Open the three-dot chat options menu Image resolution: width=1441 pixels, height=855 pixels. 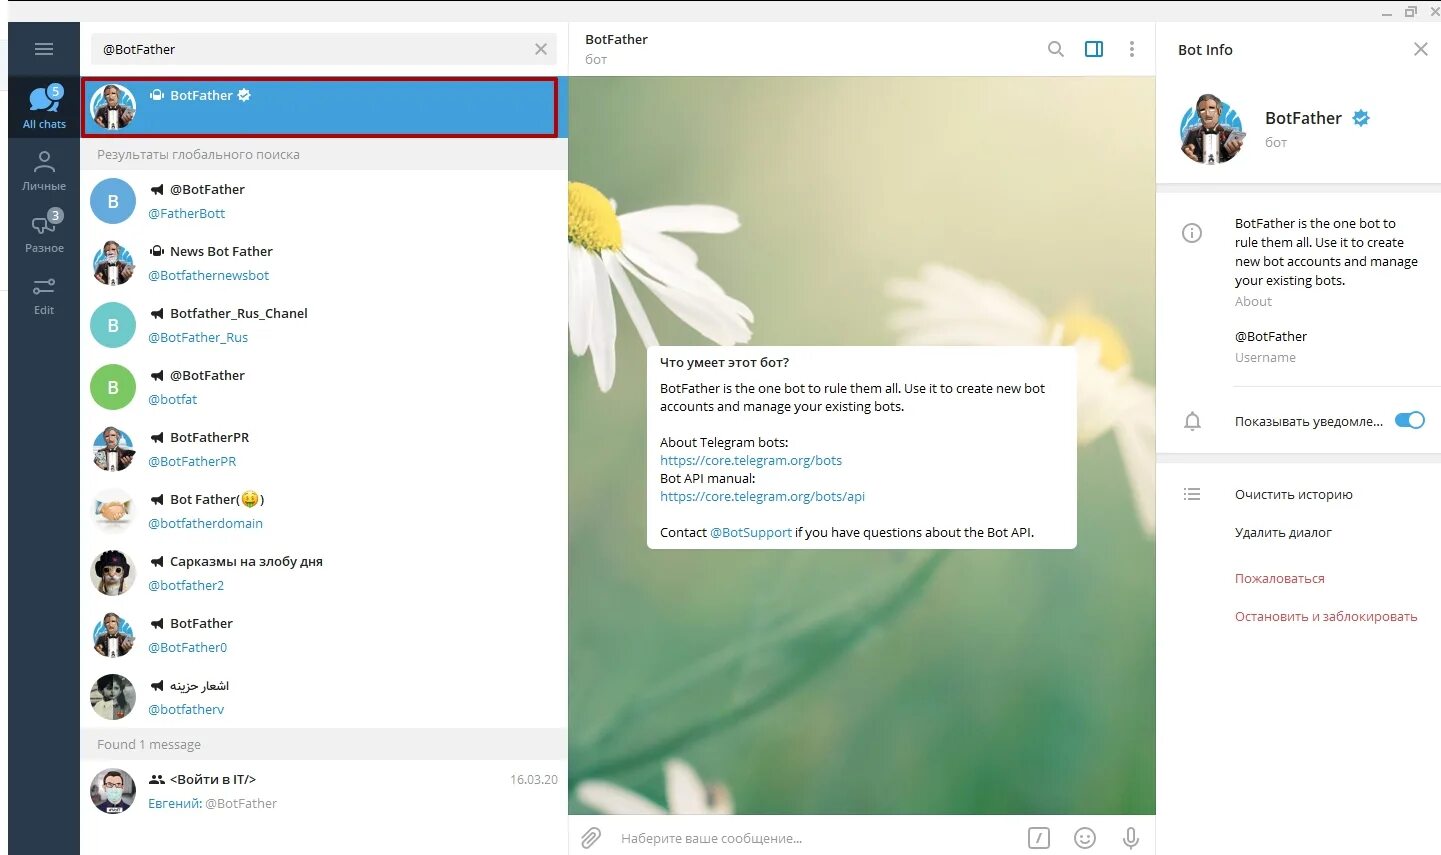pos(1132,49)
